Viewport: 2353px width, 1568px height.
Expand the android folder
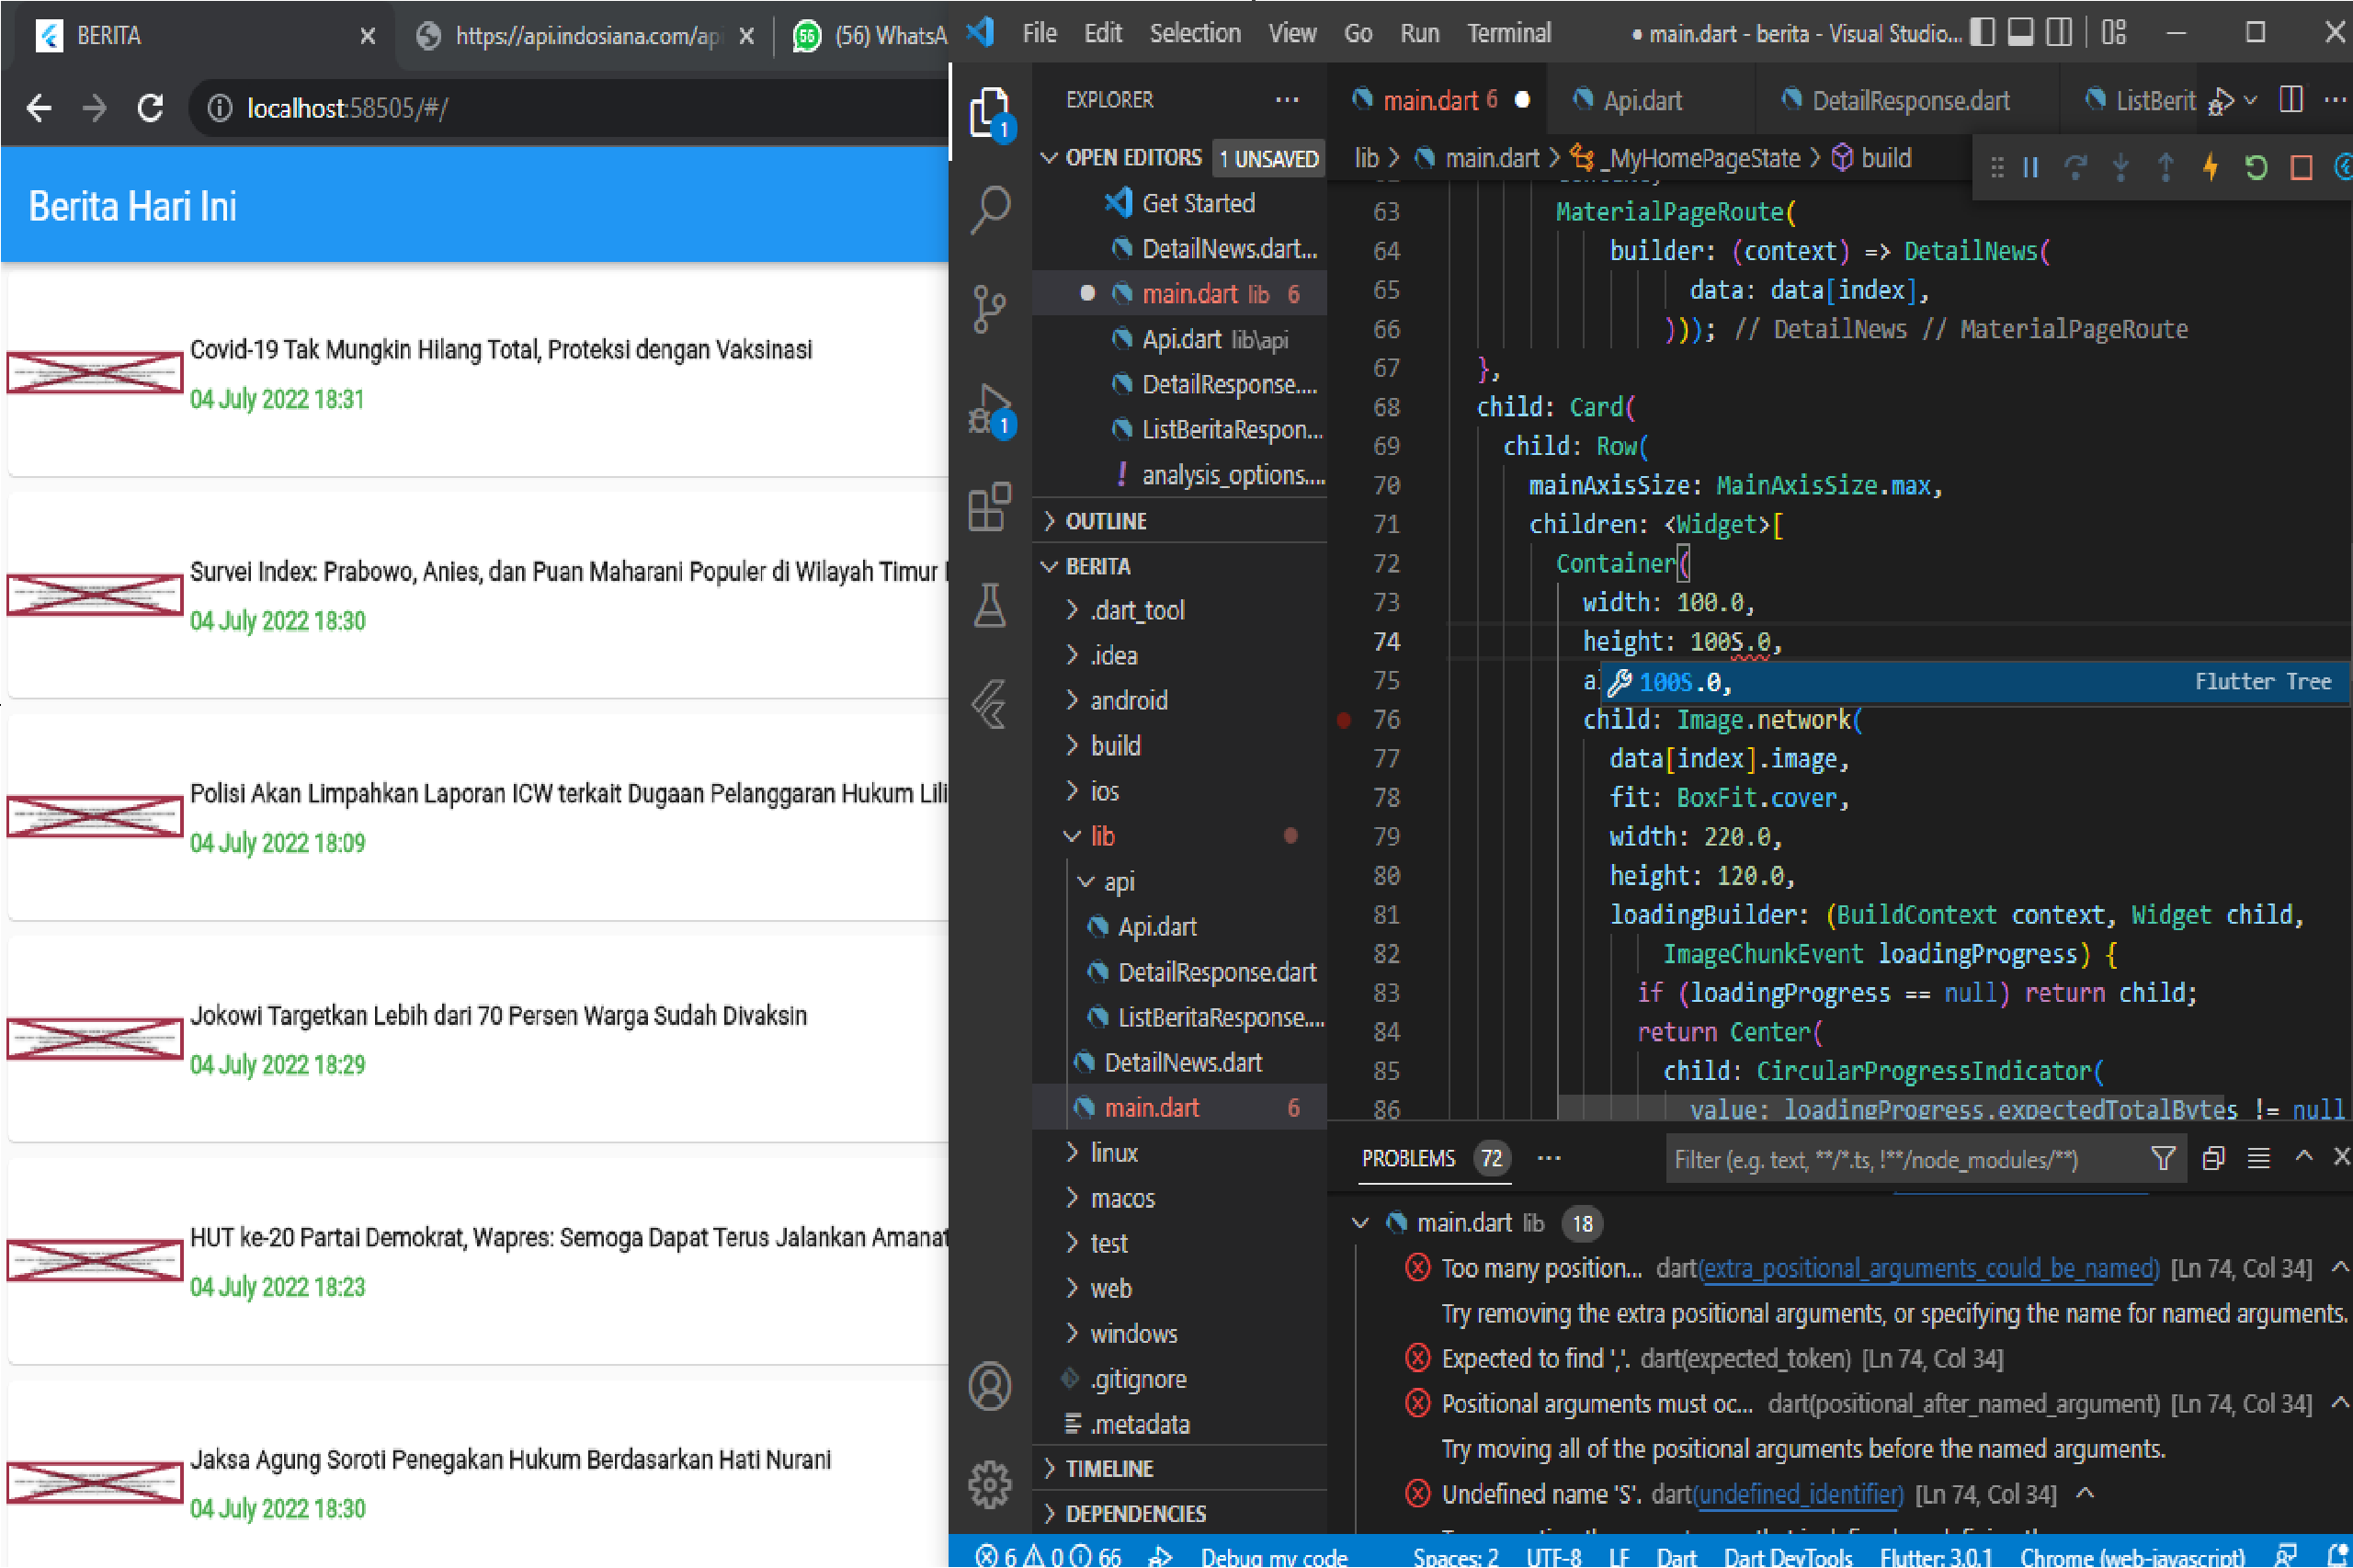click(1128, 700)
